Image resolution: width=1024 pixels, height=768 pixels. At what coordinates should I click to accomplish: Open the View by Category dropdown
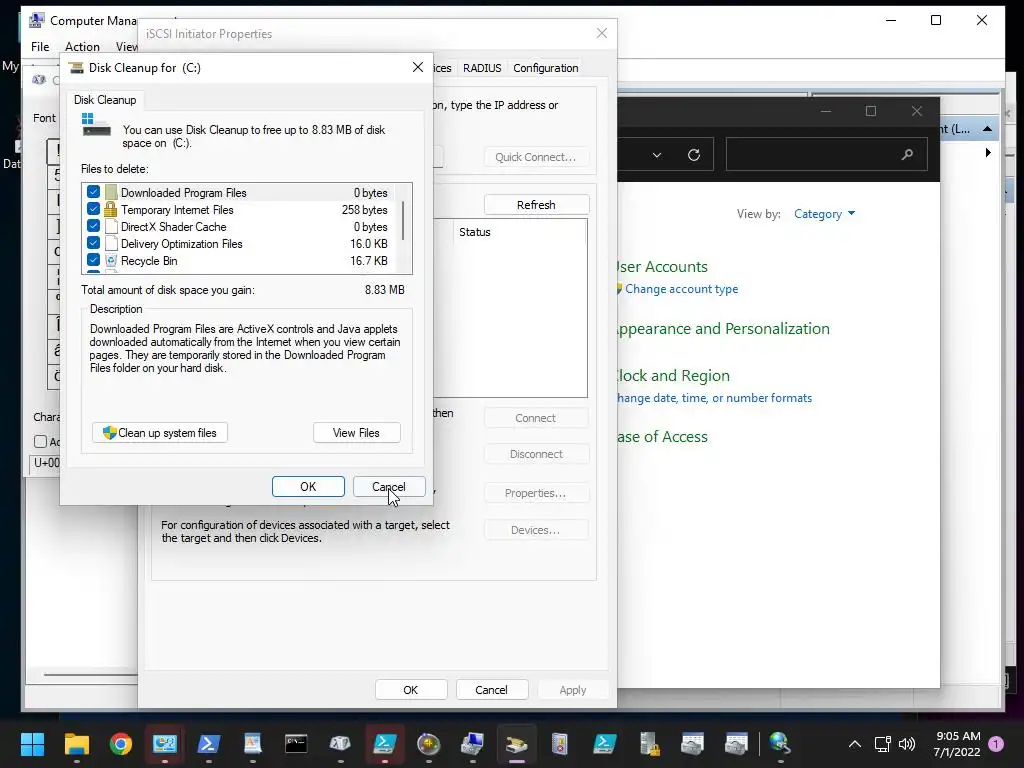824,214
